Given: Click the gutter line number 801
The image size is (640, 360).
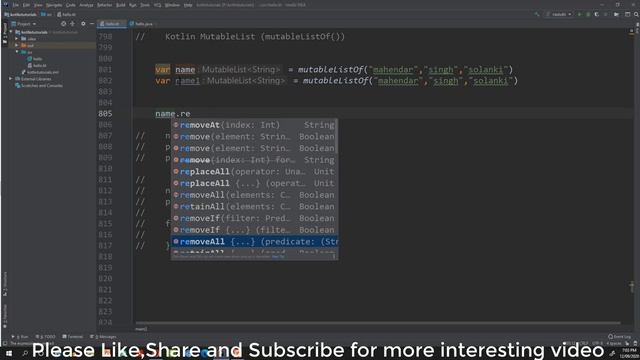Looking at the screenshot, I should click(x=105, y=70).
